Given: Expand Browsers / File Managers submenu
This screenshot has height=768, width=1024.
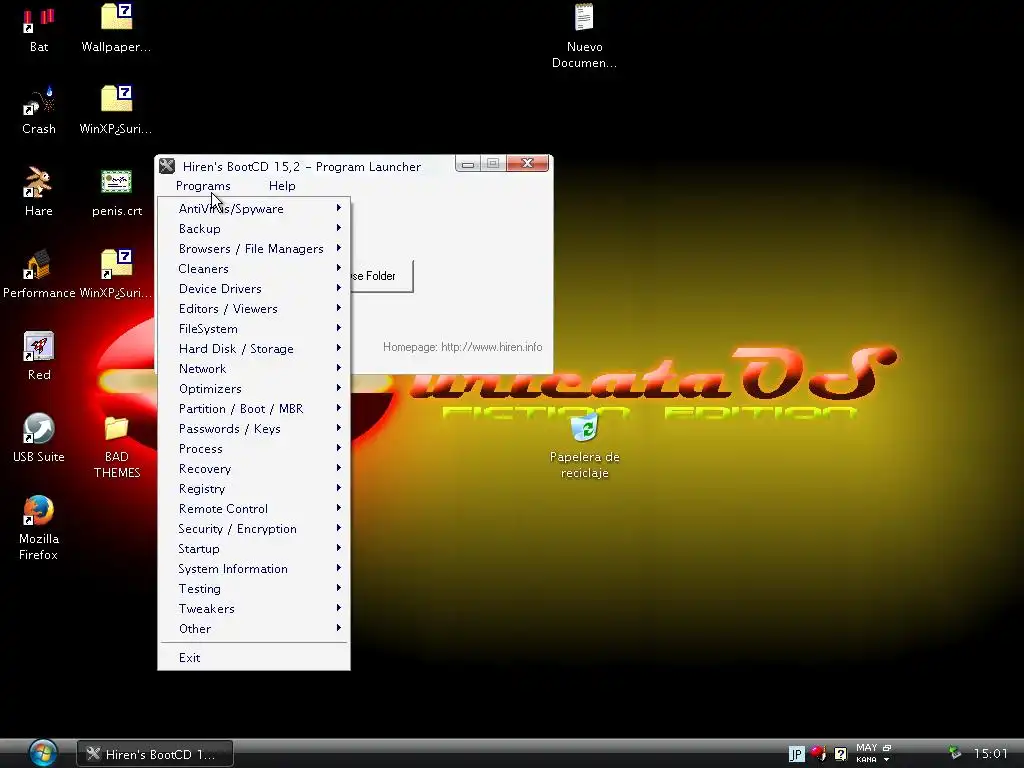Looking at the screenshot, I should tap(254, 248).
